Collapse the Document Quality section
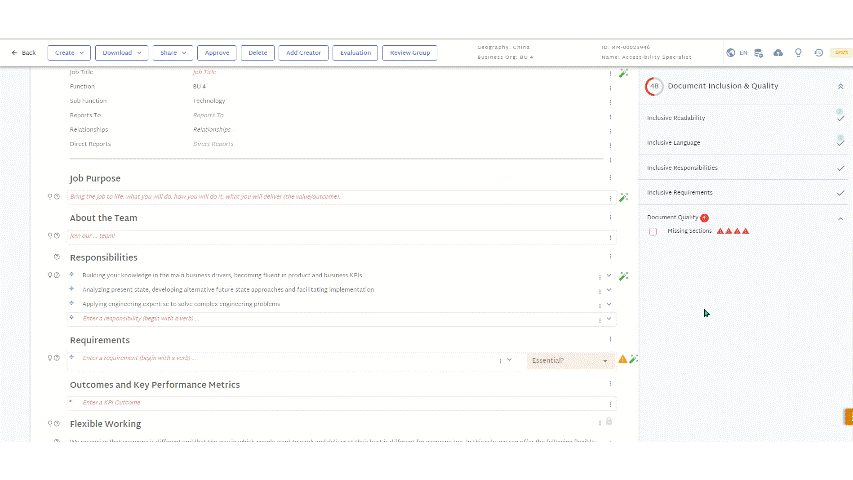Screen dimensions: 853x480 [x=840, y=218]
